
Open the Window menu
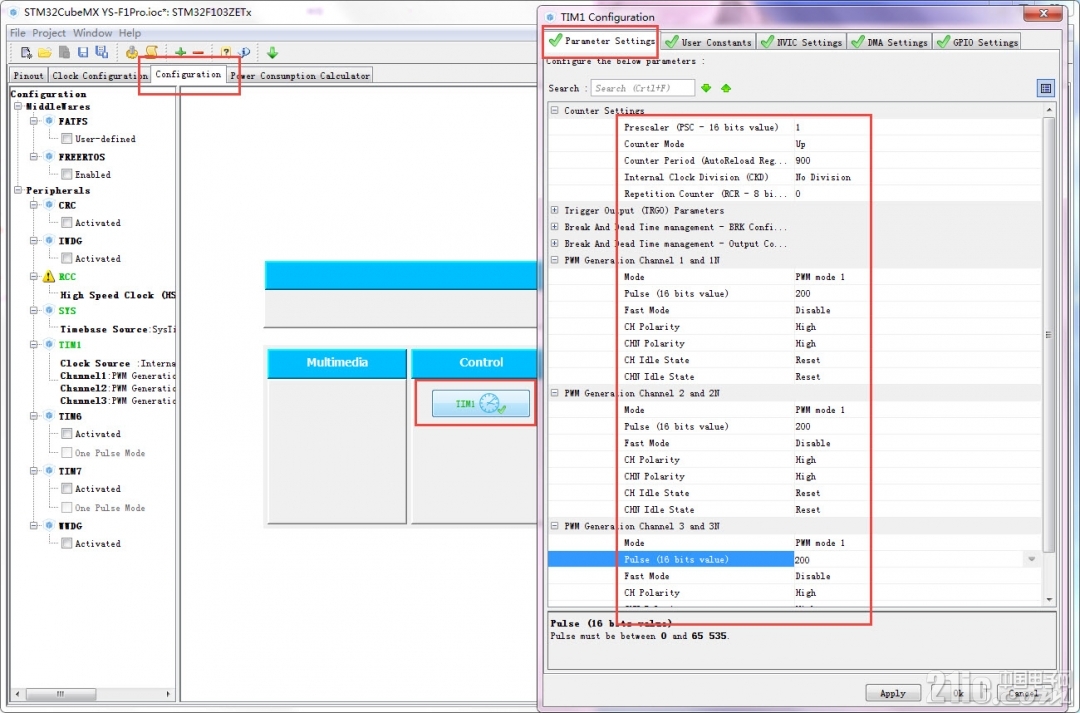pyautogui.click(x=92, y=33)
